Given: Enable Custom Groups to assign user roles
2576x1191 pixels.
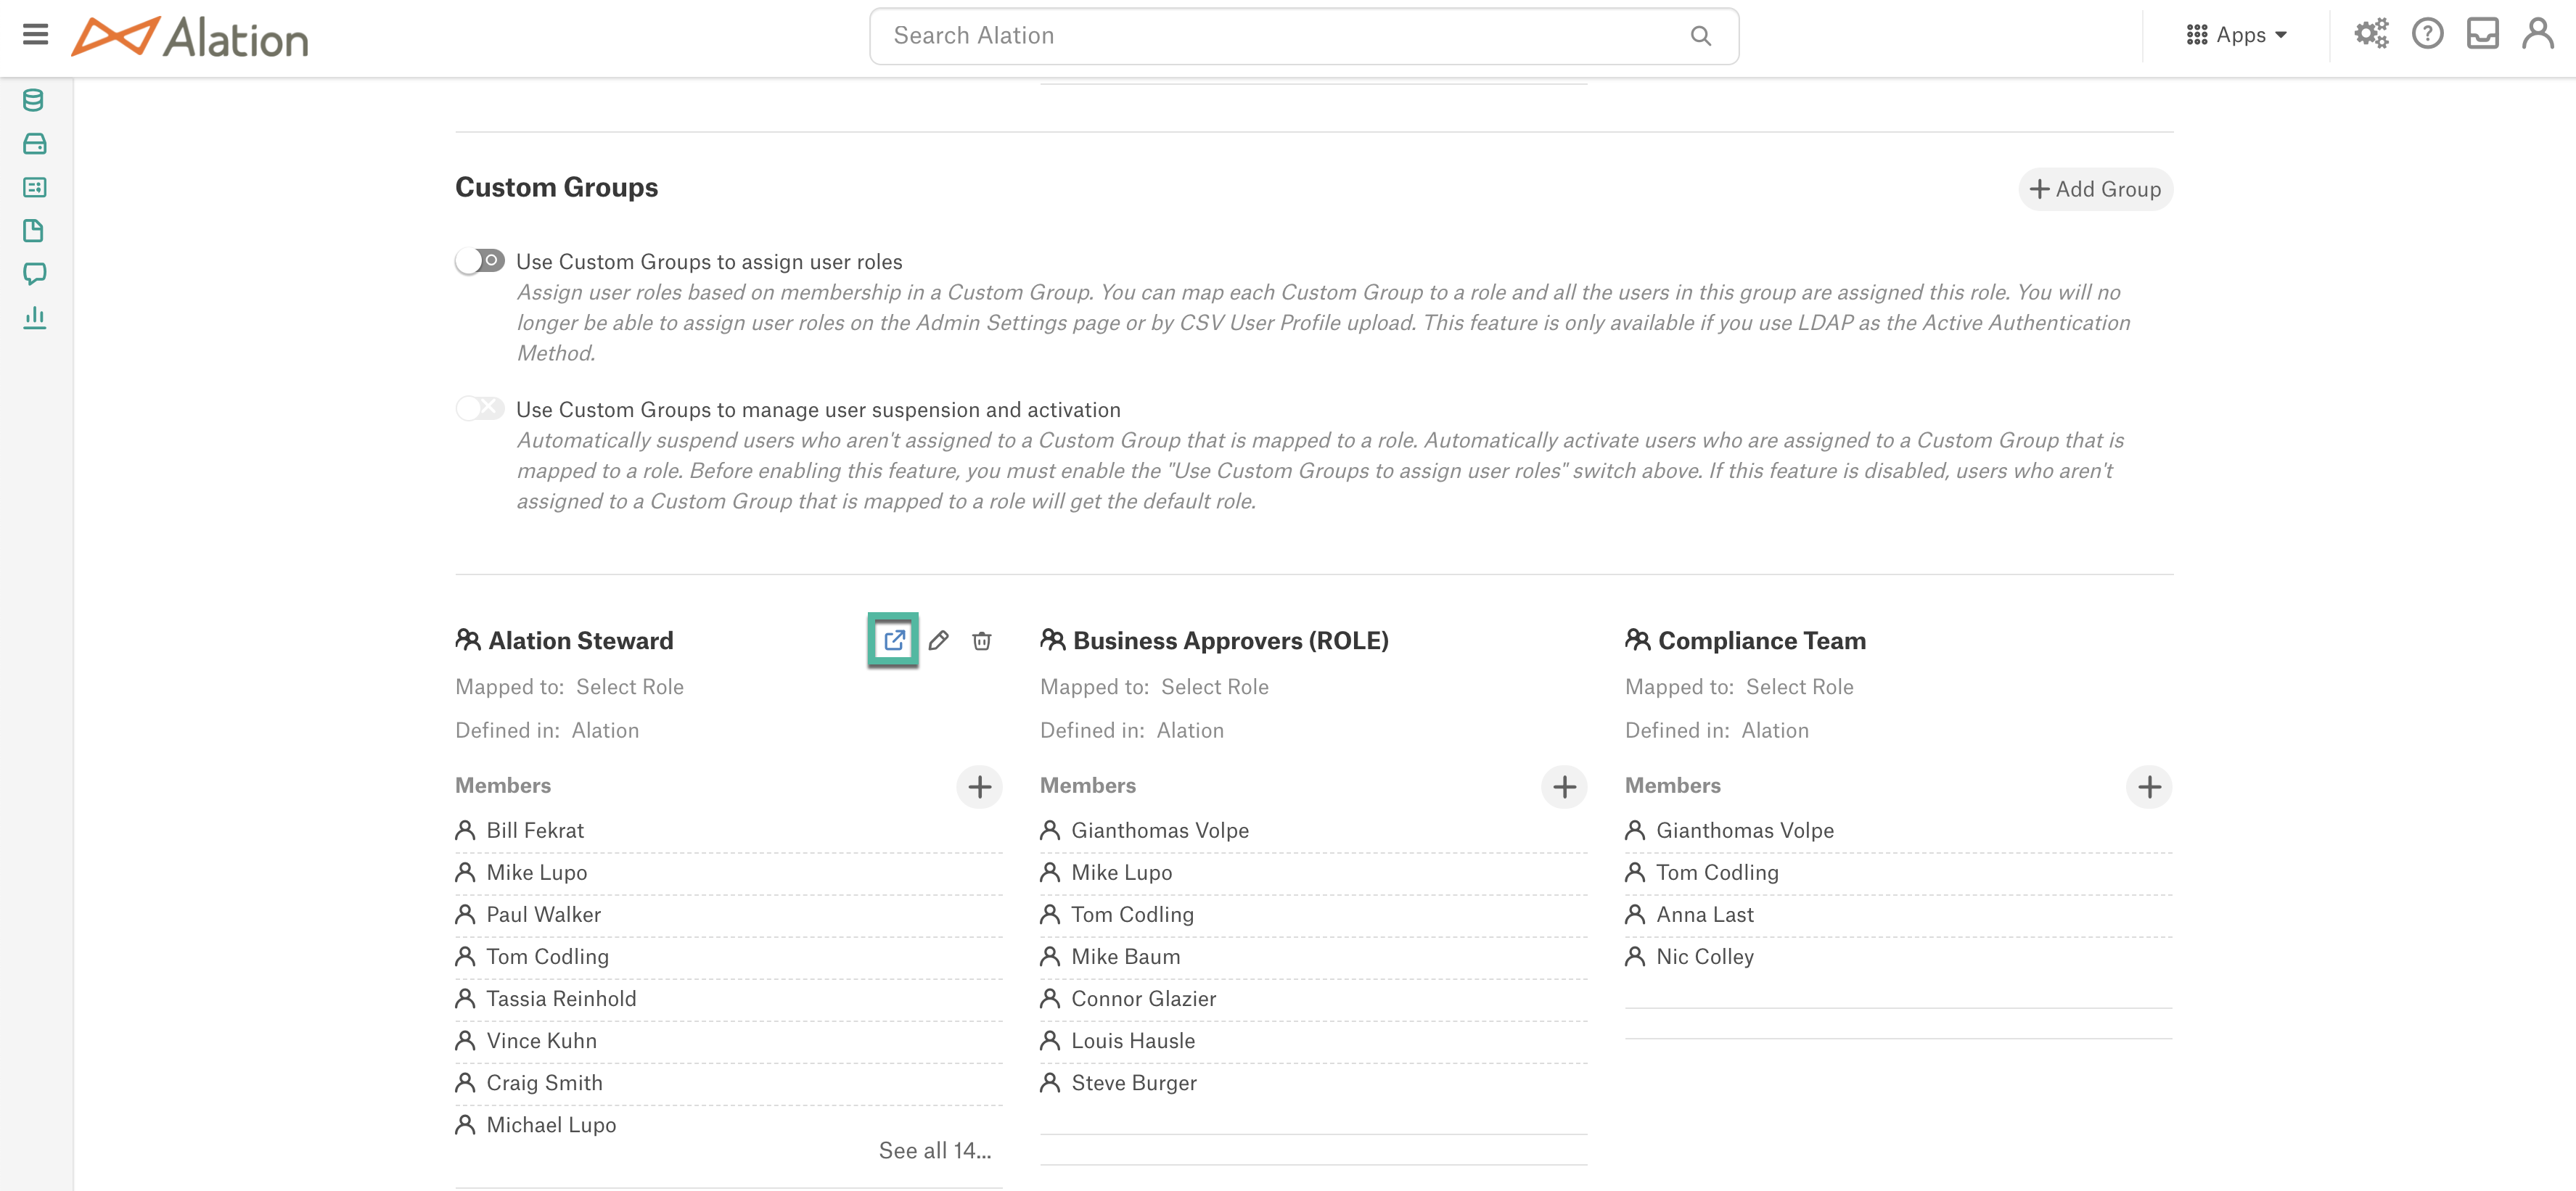Looking at the screenshot, I should [480, 261].
